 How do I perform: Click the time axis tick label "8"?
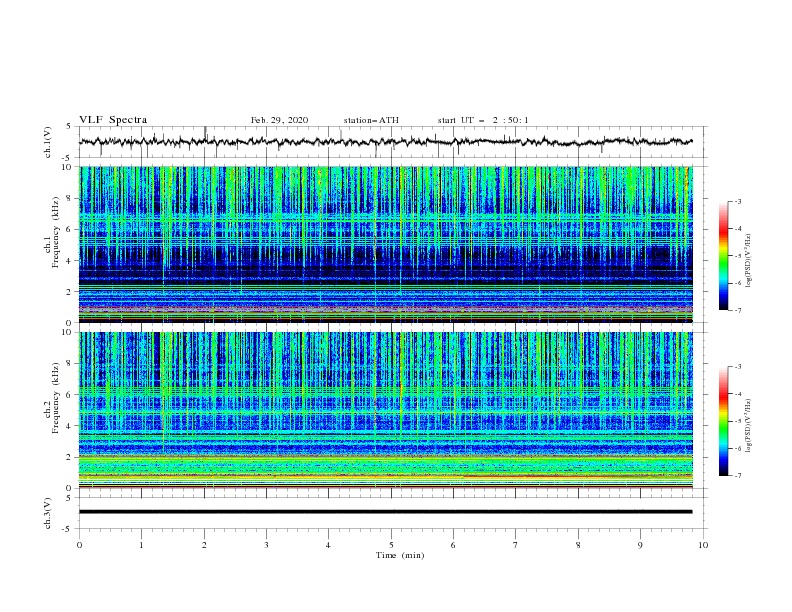(x=578, y=545)
